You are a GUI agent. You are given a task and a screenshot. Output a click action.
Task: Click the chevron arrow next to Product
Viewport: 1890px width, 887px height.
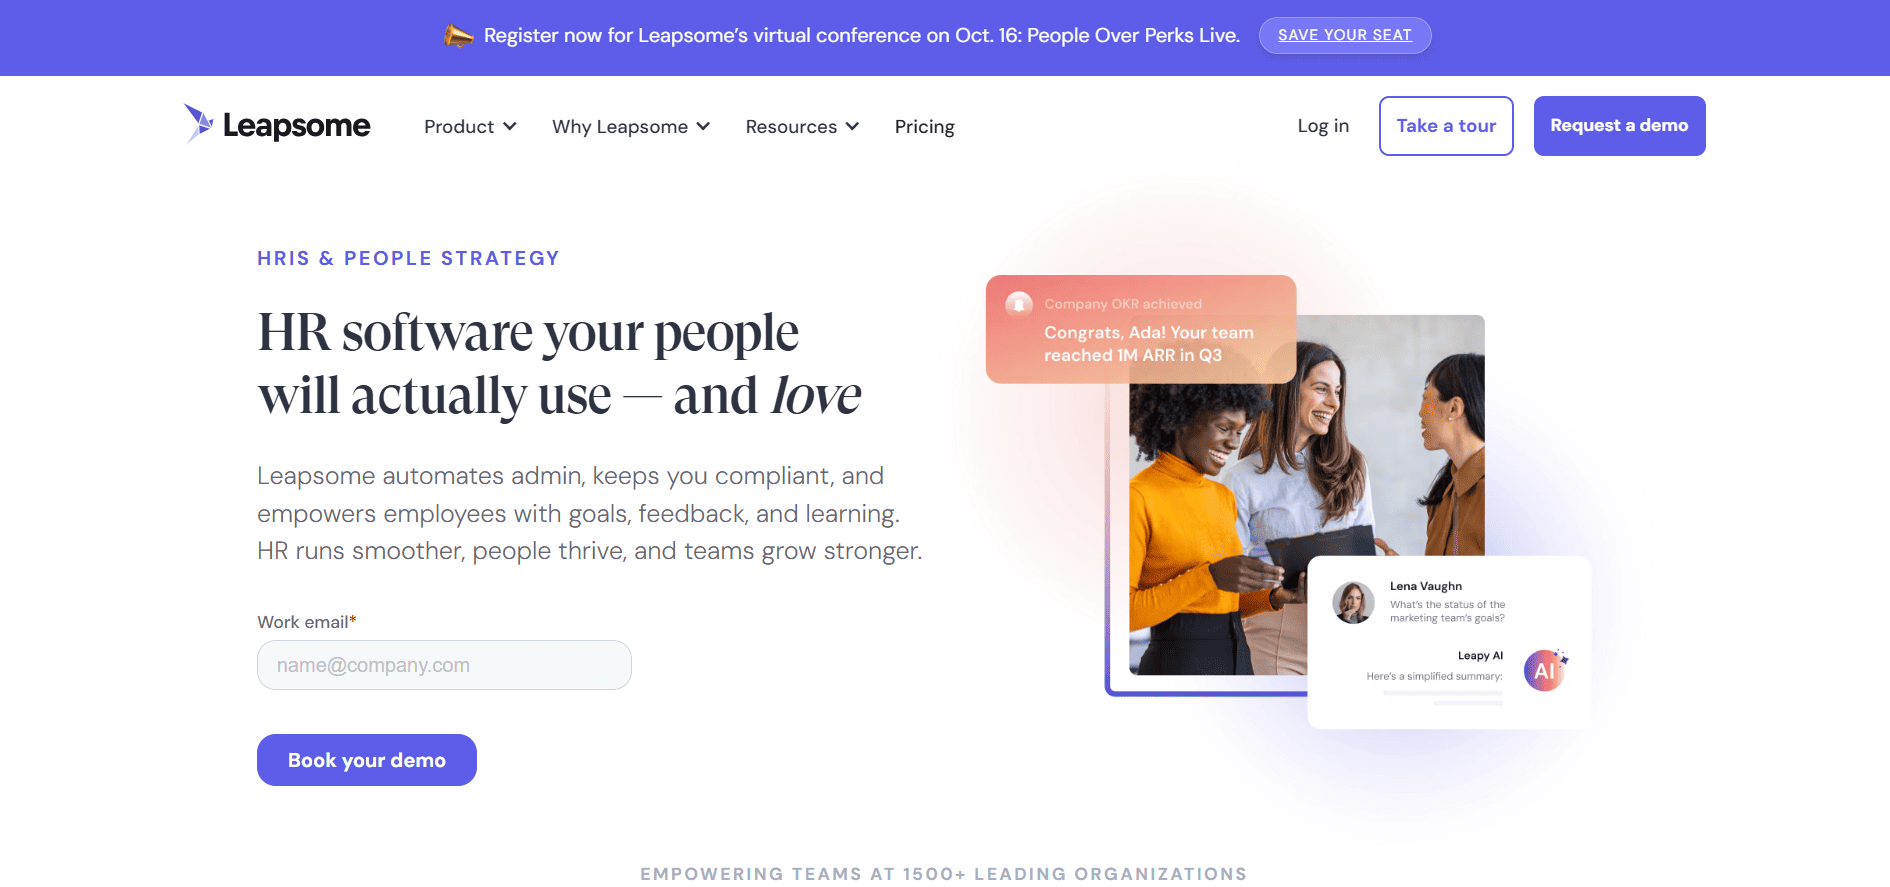click(x=510, y=126)
